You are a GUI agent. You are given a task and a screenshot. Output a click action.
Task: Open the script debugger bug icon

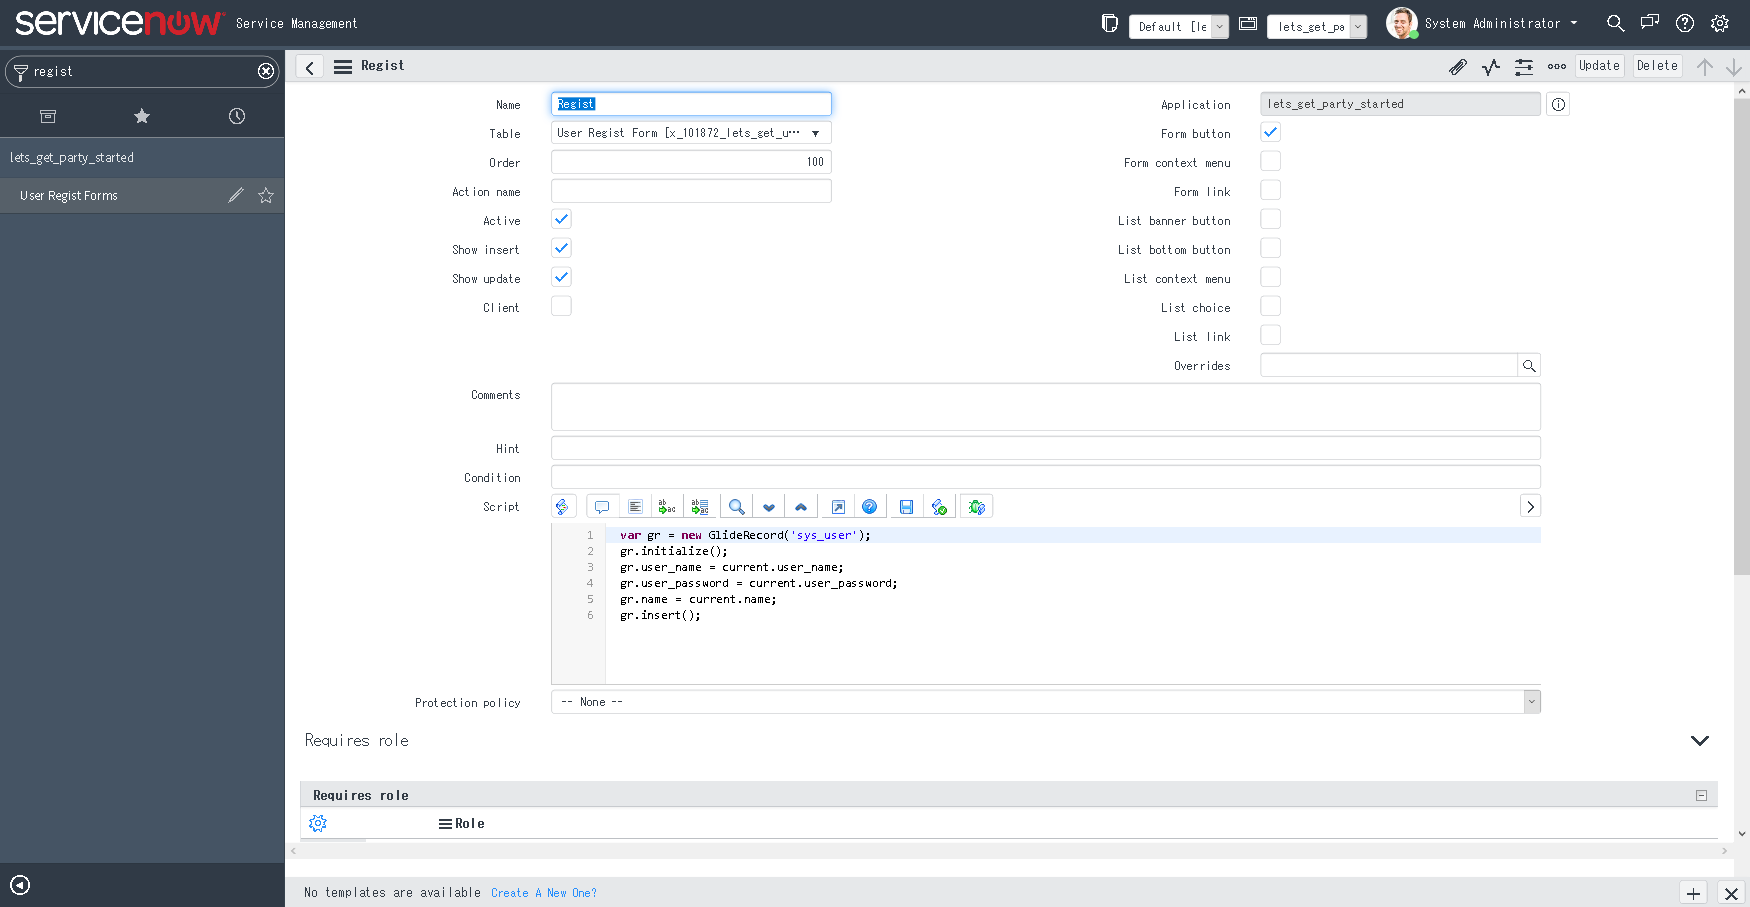click(976, 506)
